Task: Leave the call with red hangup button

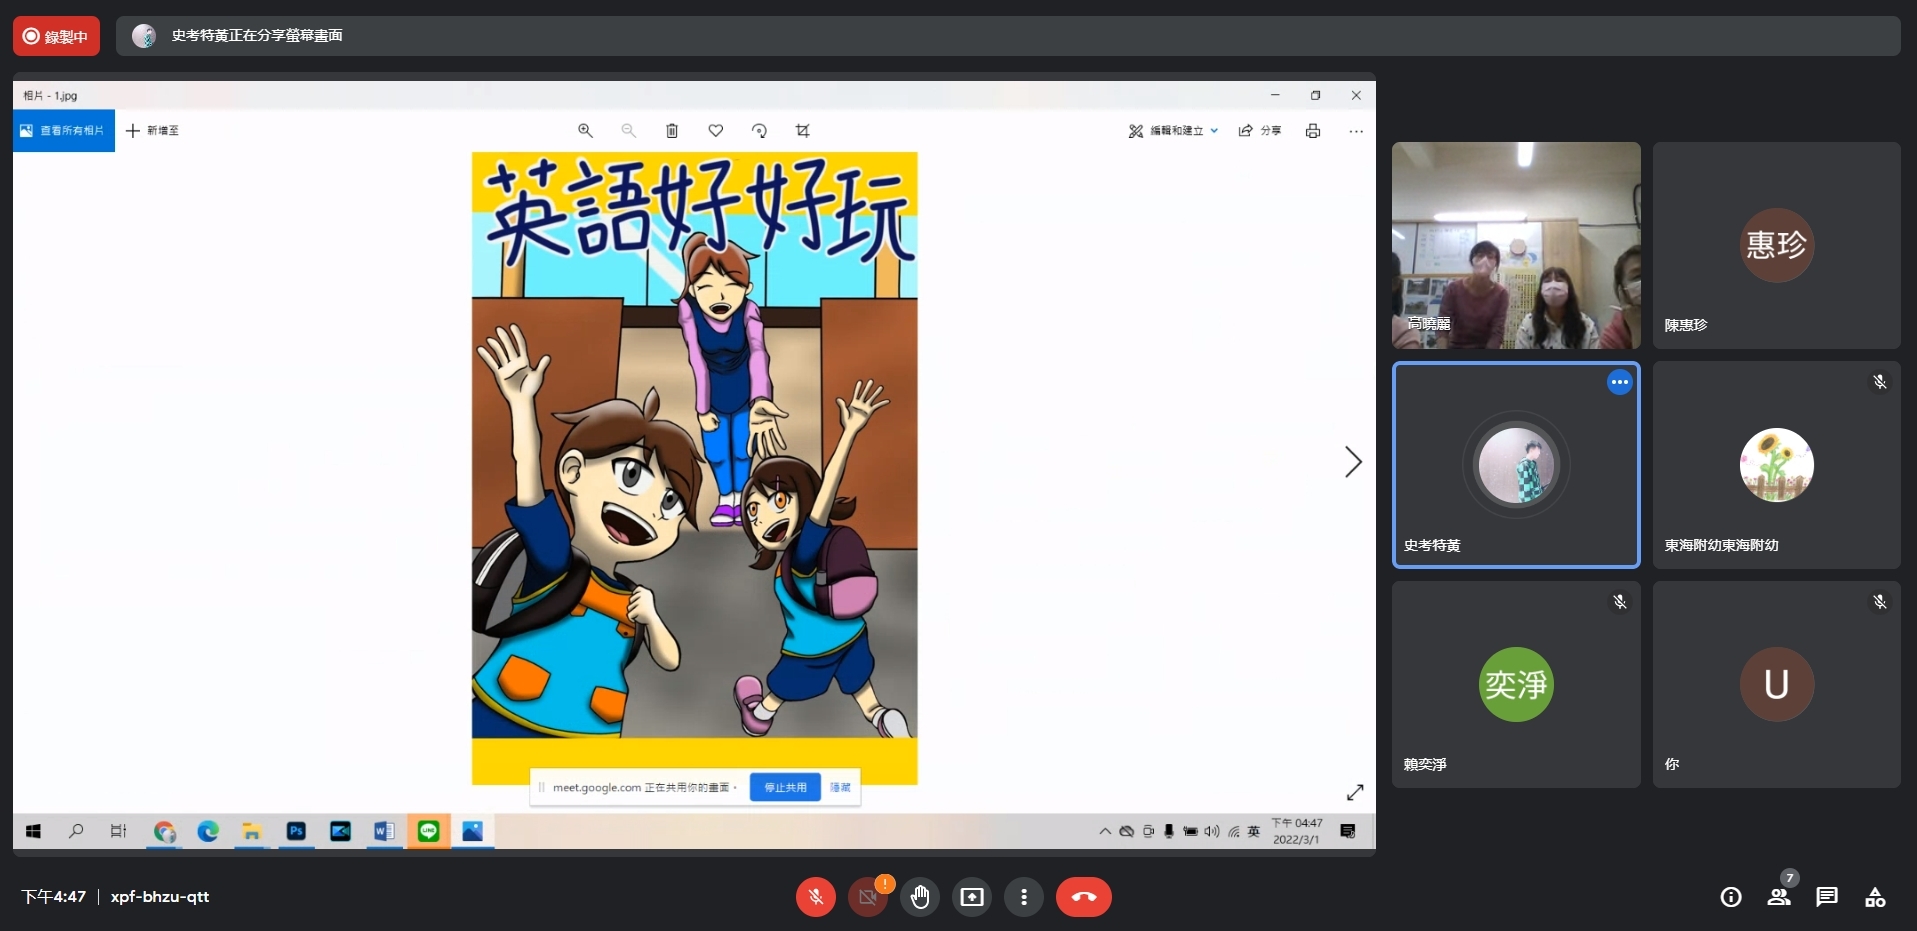Action: [1084, 897]
